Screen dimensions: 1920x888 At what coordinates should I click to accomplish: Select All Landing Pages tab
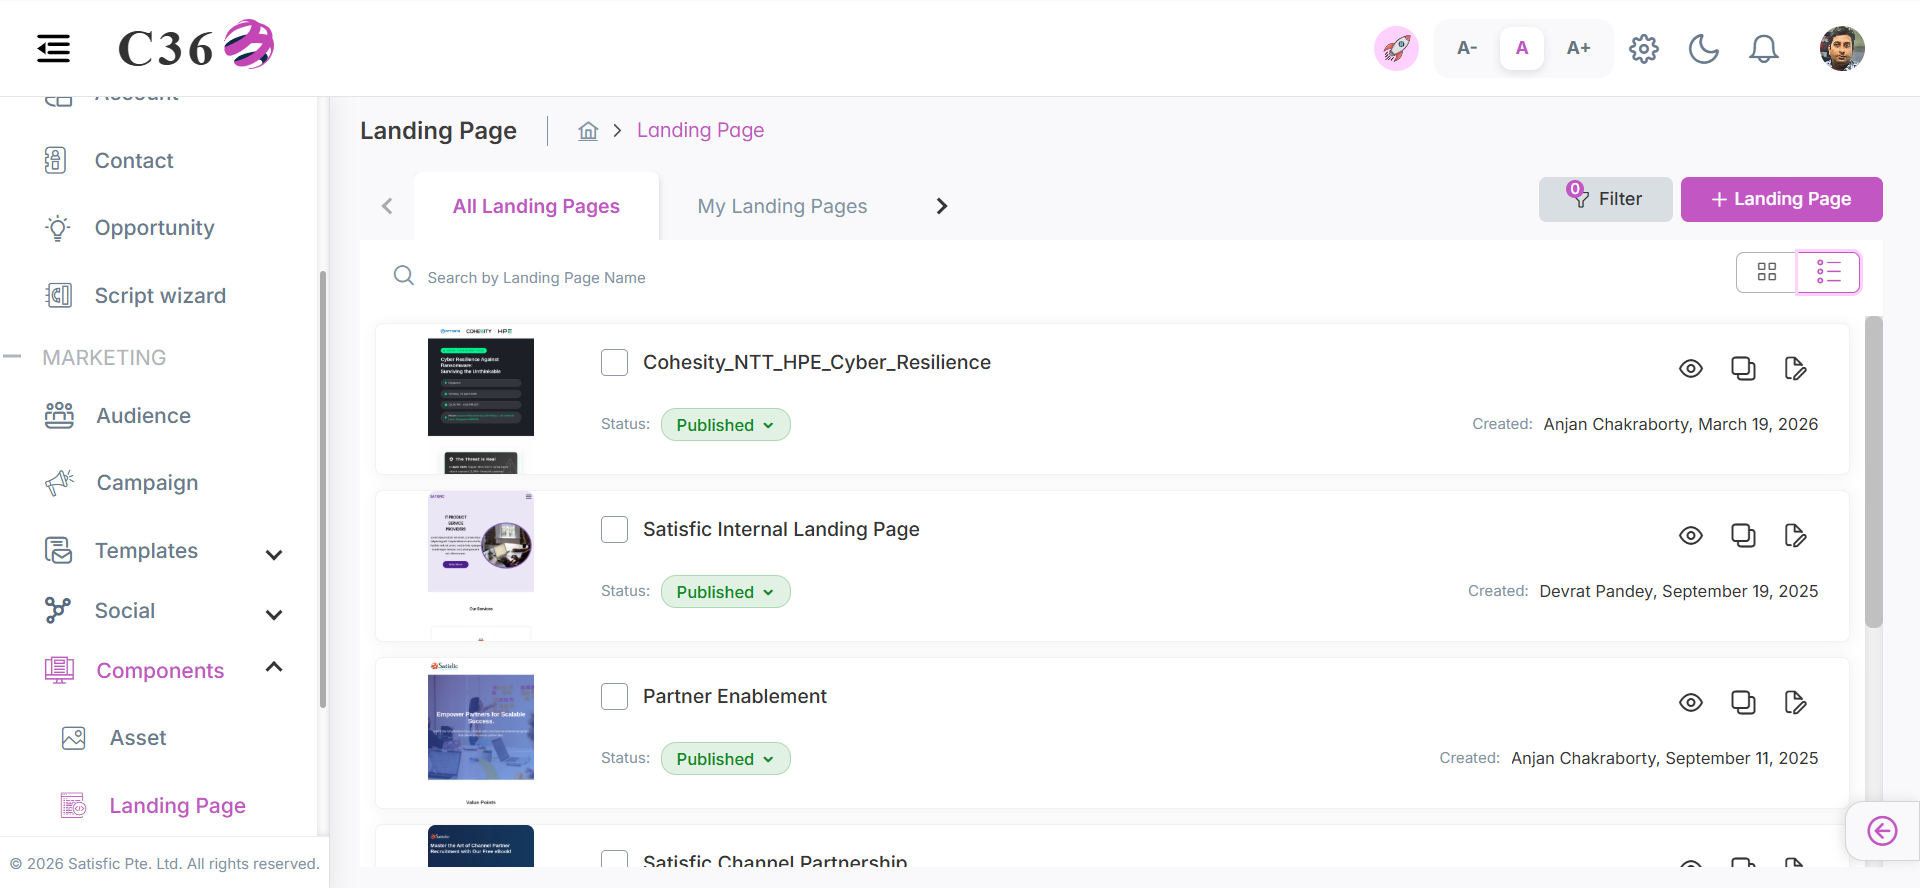(x=536, y=206)
